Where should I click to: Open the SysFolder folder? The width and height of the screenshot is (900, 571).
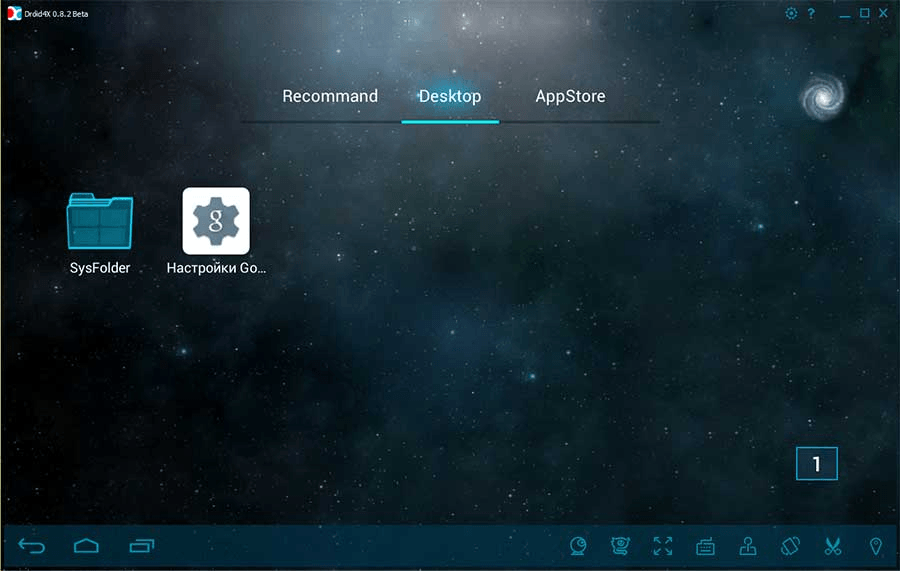(100, 234)
